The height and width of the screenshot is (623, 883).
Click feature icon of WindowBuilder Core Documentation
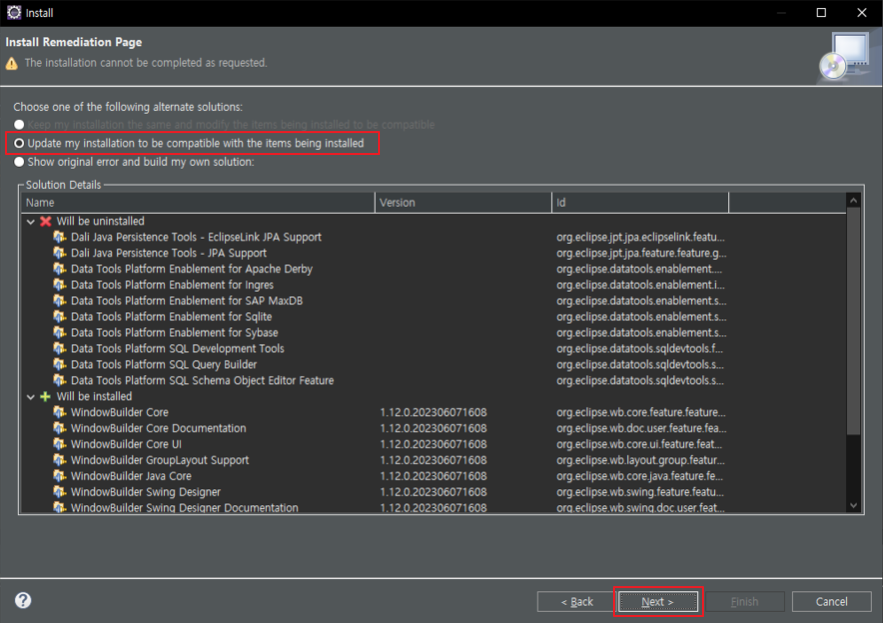pyautogui.click(x=60, y=428)
